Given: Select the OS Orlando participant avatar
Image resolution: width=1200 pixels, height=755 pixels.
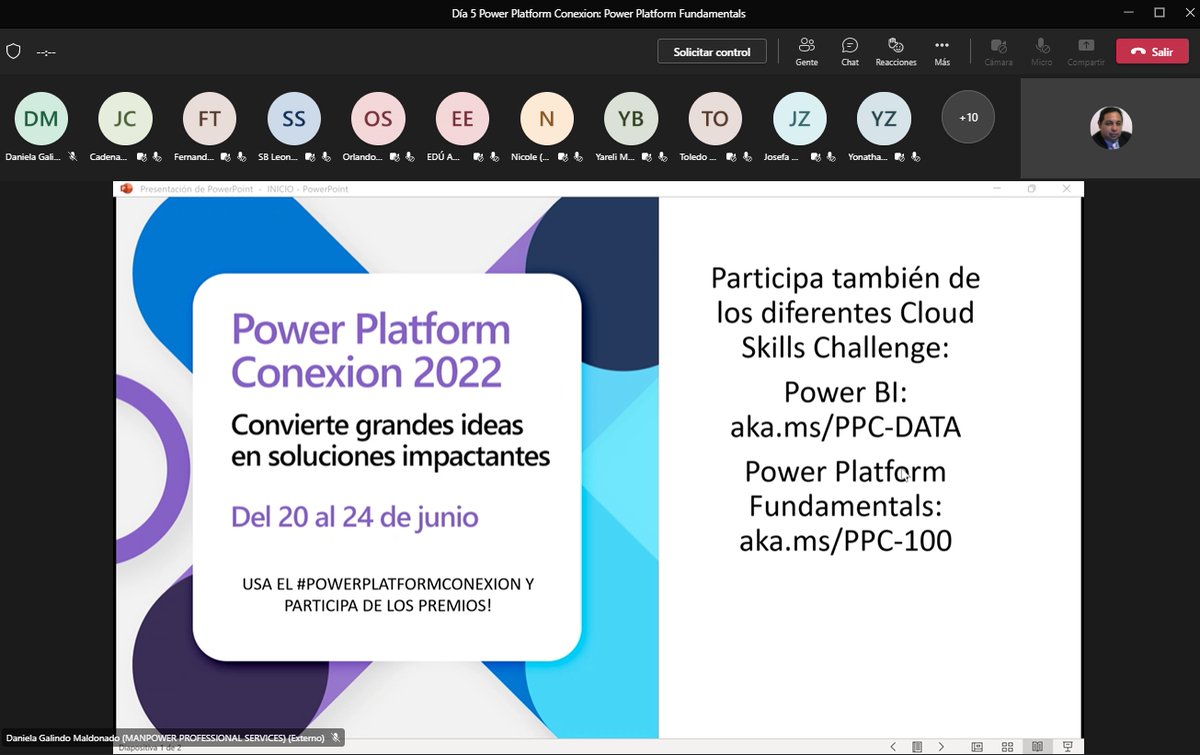Looking at the screenshot, I should coord(378,118).
